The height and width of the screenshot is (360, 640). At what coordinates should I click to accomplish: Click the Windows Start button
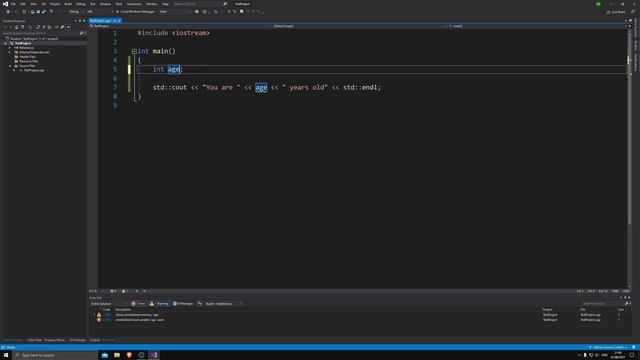tap(6, 355)
